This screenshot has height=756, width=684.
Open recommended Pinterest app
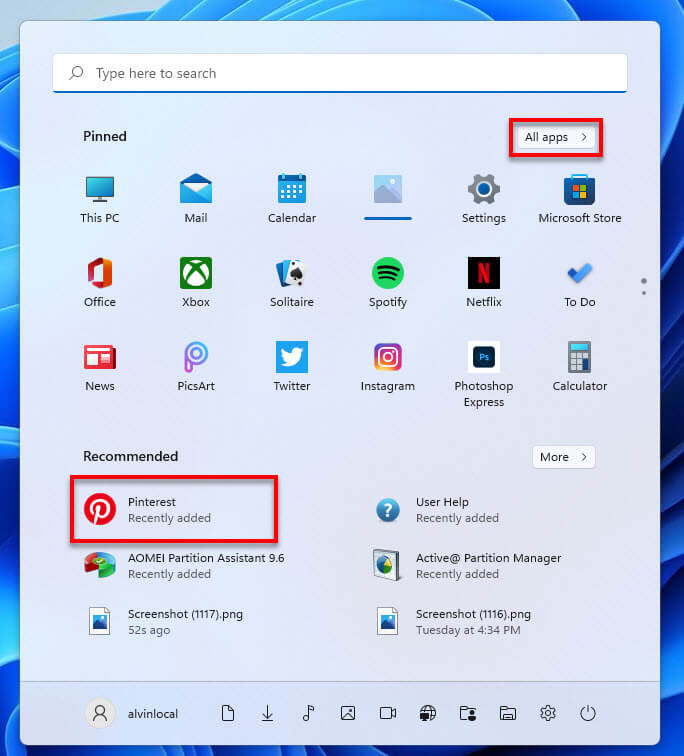pyautogui.click(x=174, y=509)
